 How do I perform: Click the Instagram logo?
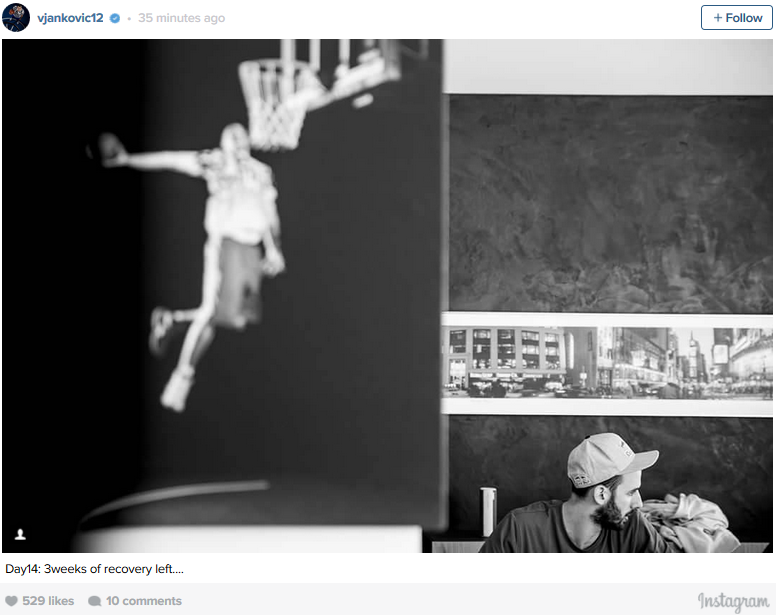(733, 601)
